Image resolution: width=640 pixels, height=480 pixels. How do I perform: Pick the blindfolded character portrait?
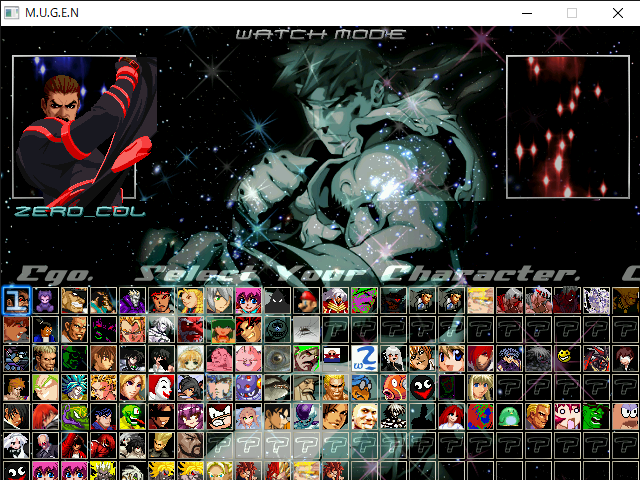(161, 417)
